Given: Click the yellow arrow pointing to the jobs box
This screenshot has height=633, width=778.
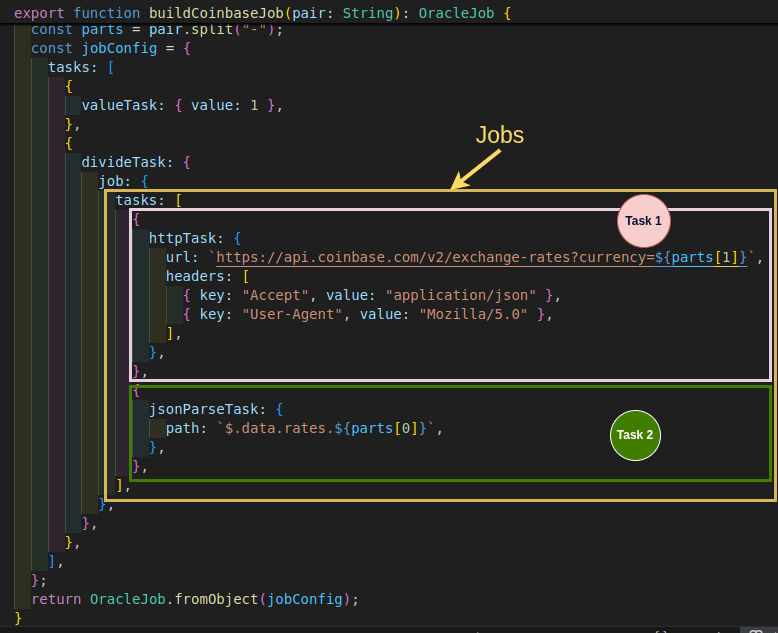Looking at the screenshot, I should 474,169.
